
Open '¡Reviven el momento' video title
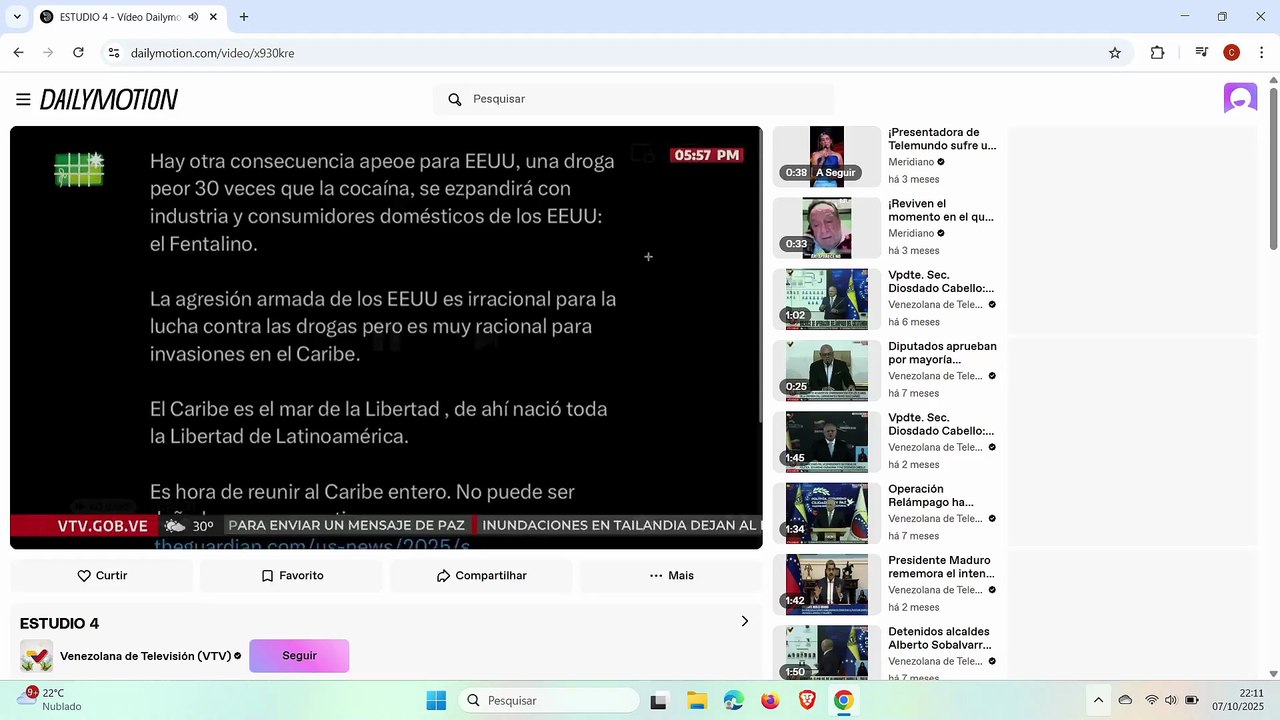pos(941,210)
